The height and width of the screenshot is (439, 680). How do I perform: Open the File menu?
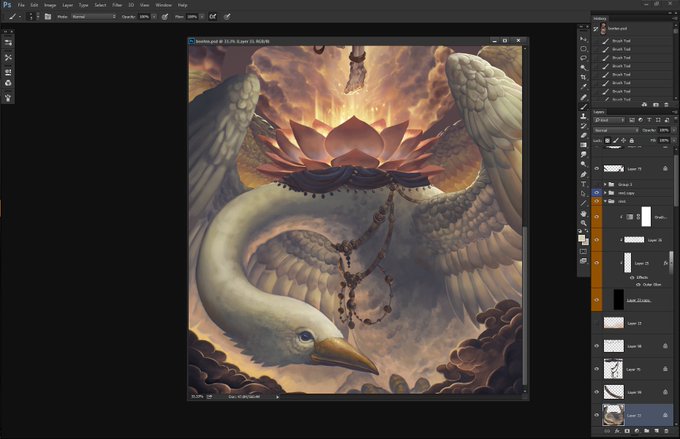coord(21,5)
